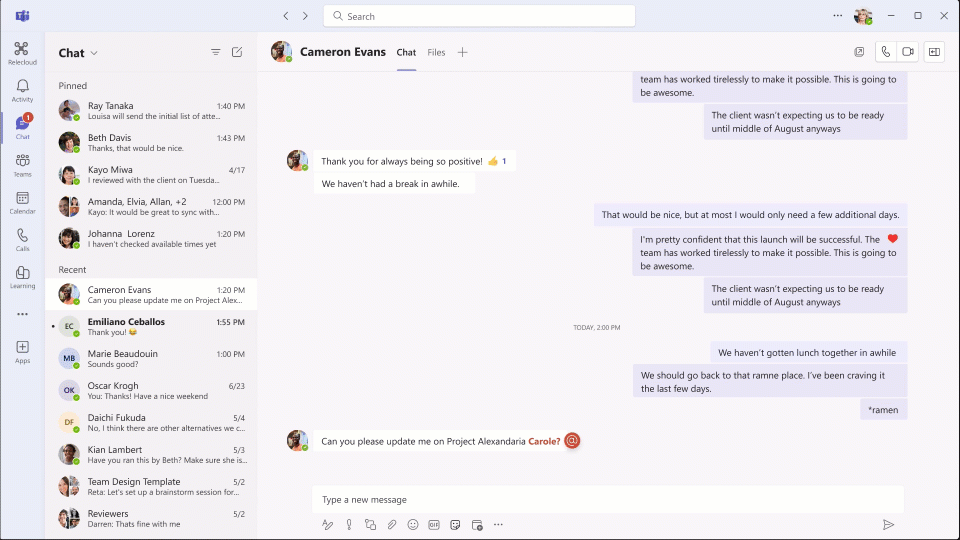Attach a file using the paperclip icon
Screen dimensions: 960x540
tap(392, 524)
